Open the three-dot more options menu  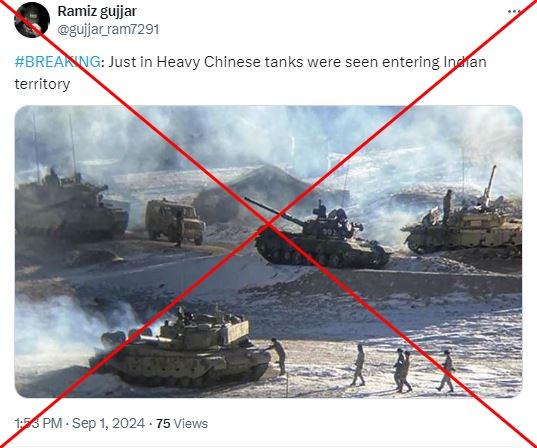point(513,12)
